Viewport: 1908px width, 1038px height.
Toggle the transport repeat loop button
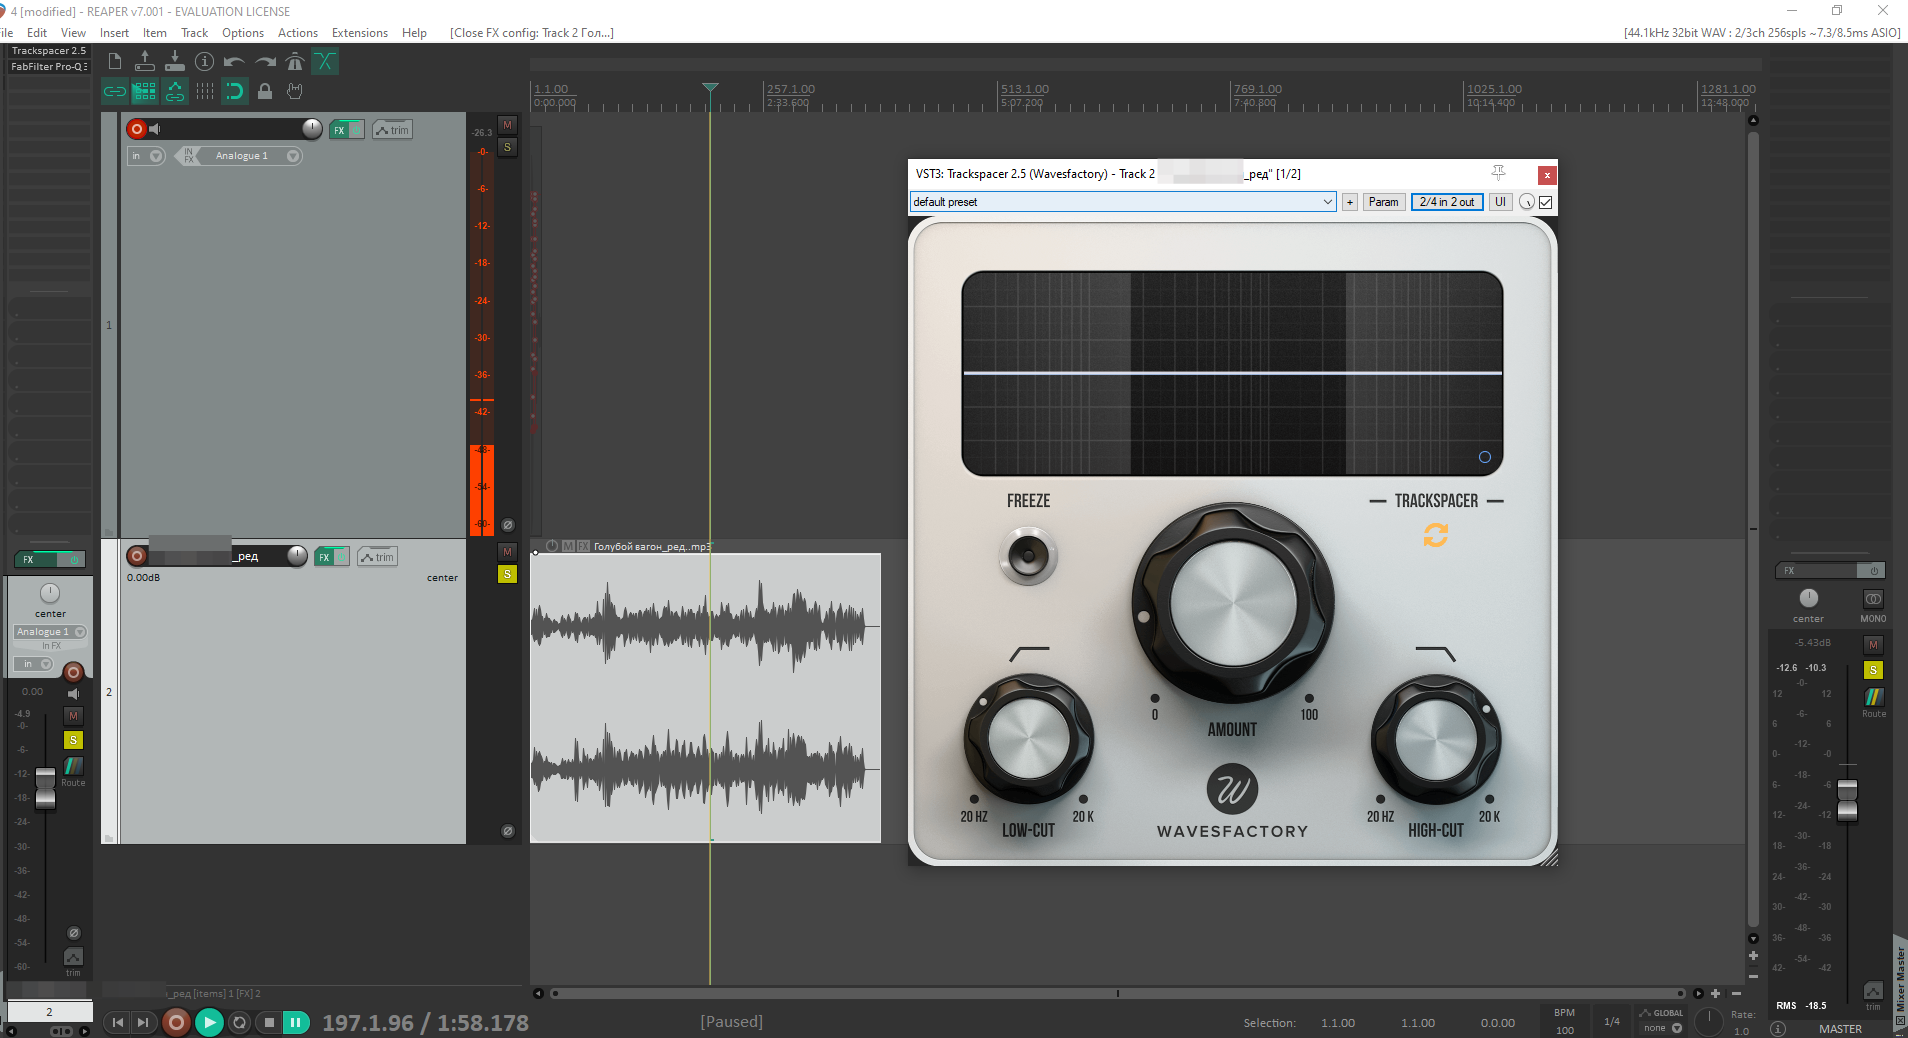(239, 1022)
